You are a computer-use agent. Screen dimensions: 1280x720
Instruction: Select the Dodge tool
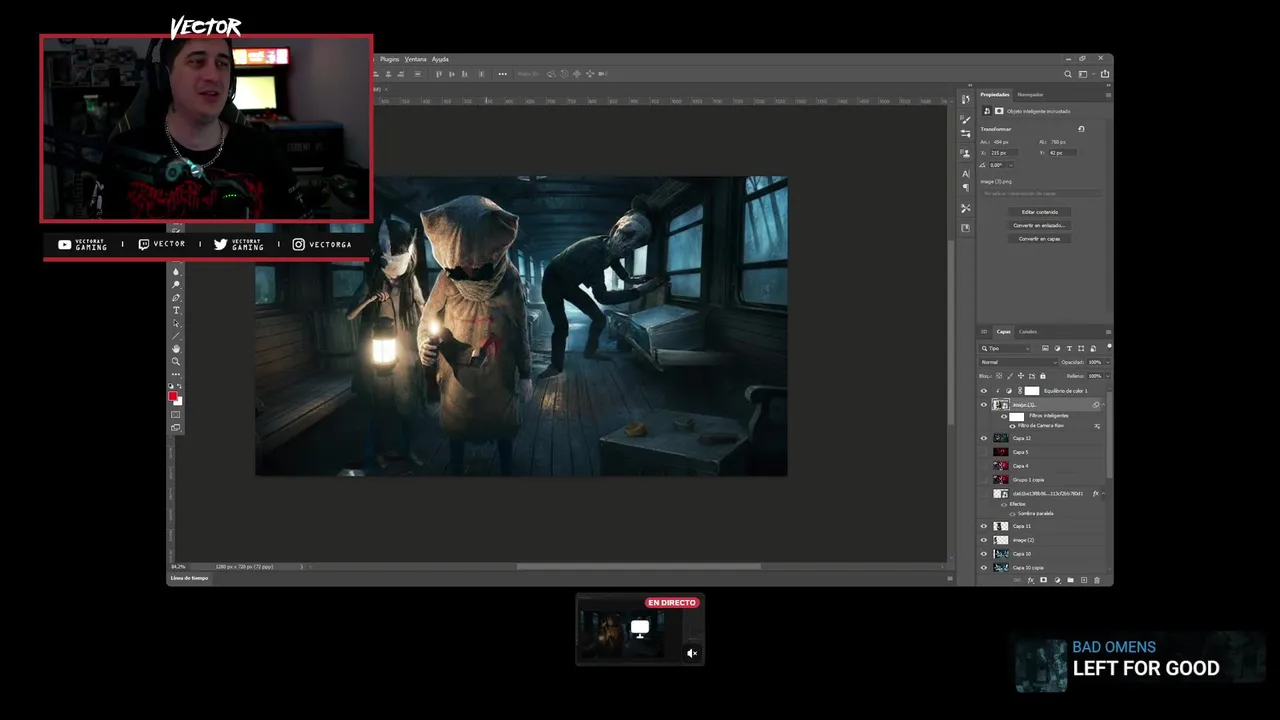pyautogui.click(x=176, y=284)
